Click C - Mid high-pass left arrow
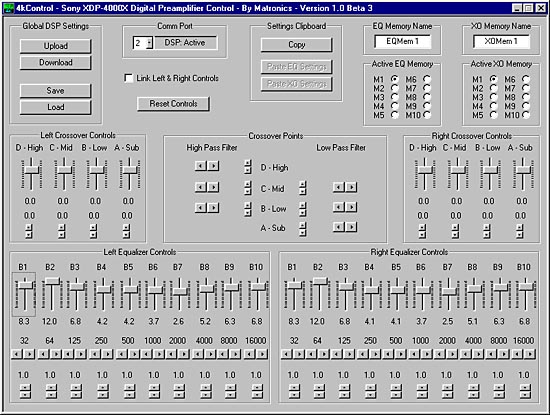 pyautogui.click(x=200, y=187)
